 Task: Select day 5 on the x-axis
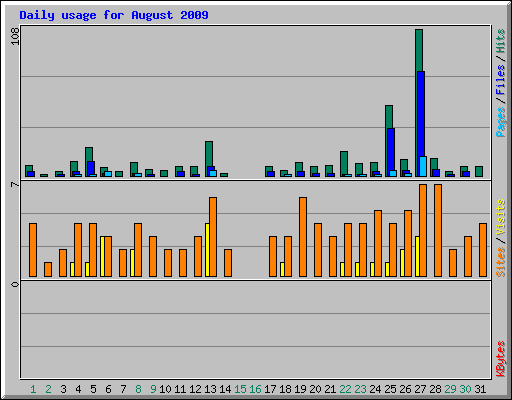tap(93, 389)
